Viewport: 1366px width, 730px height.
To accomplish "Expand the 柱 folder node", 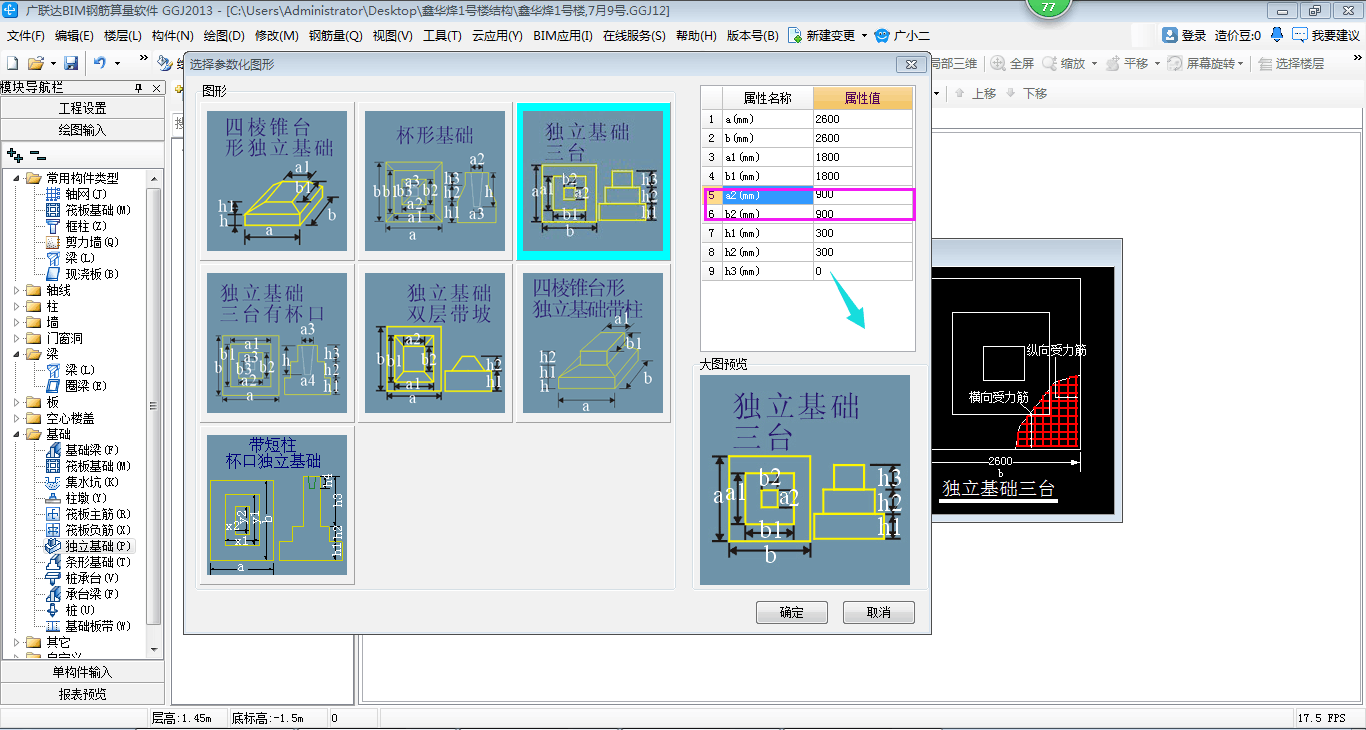I will pos(17,306).
